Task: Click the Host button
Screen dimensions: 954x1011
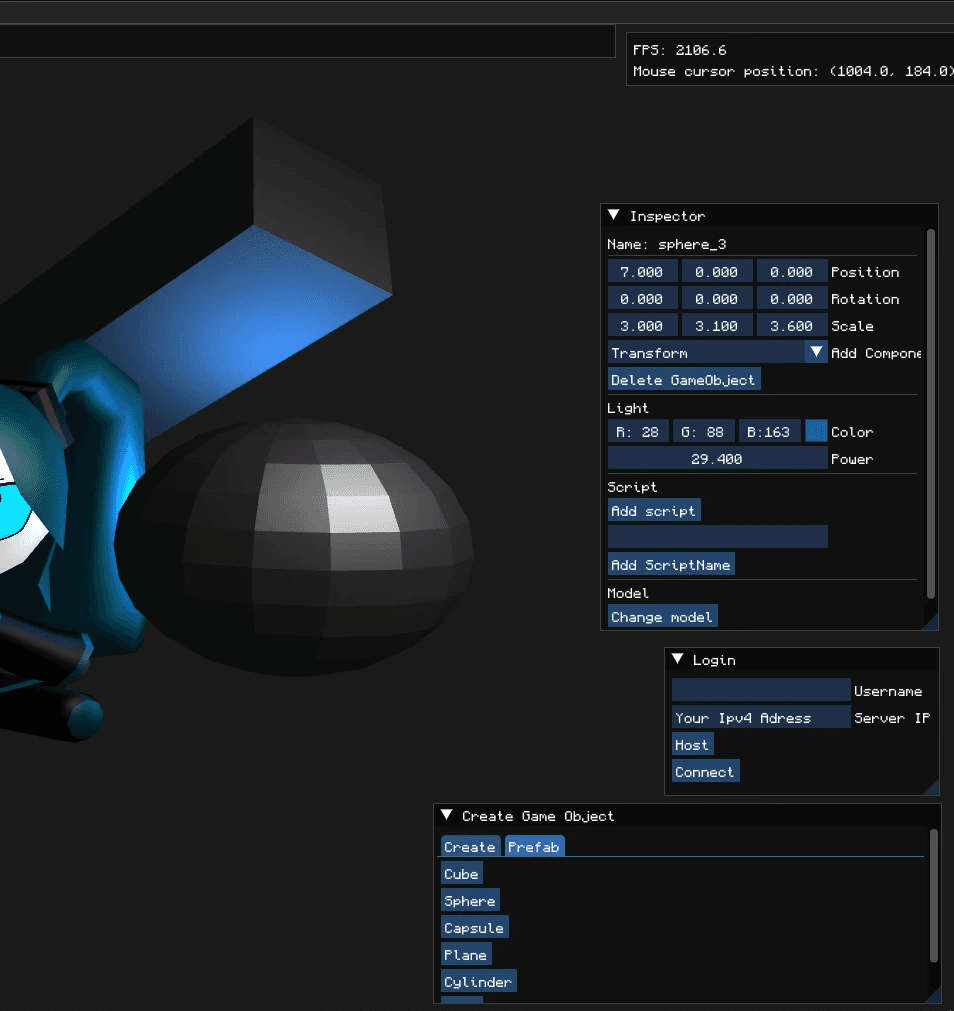Action: 692,745
